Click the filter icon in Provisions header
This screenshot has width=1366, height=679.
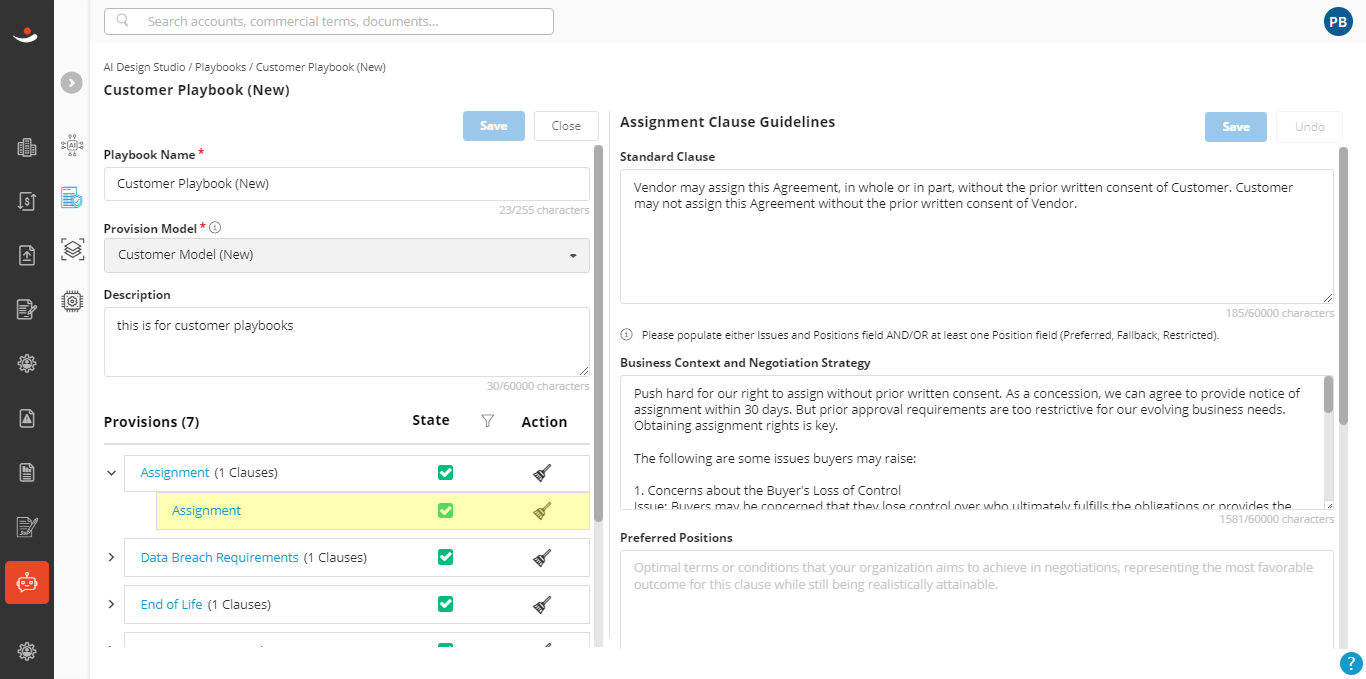click(x=487, y=421)
